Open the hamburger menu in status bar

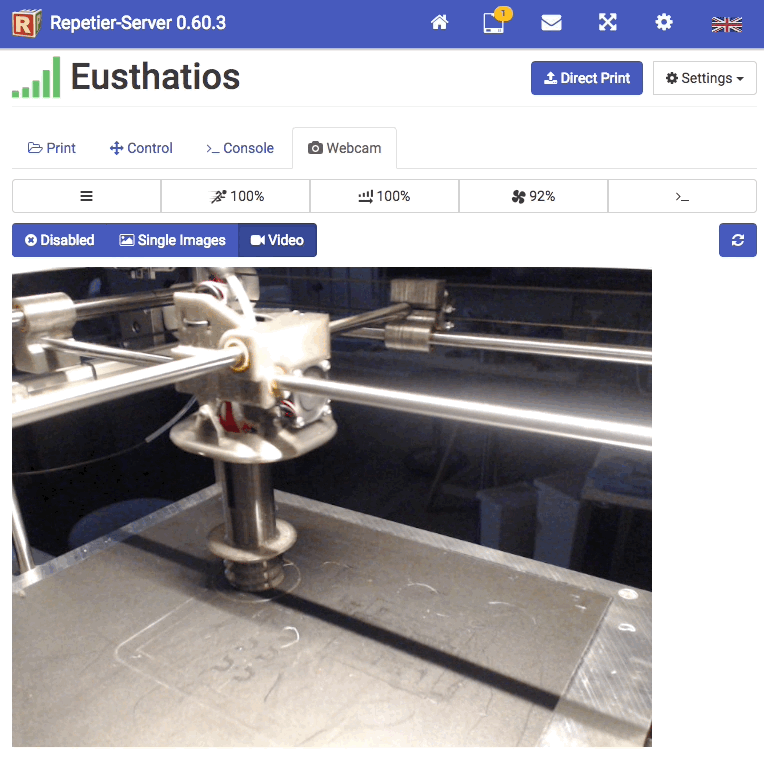pos(87,197)
